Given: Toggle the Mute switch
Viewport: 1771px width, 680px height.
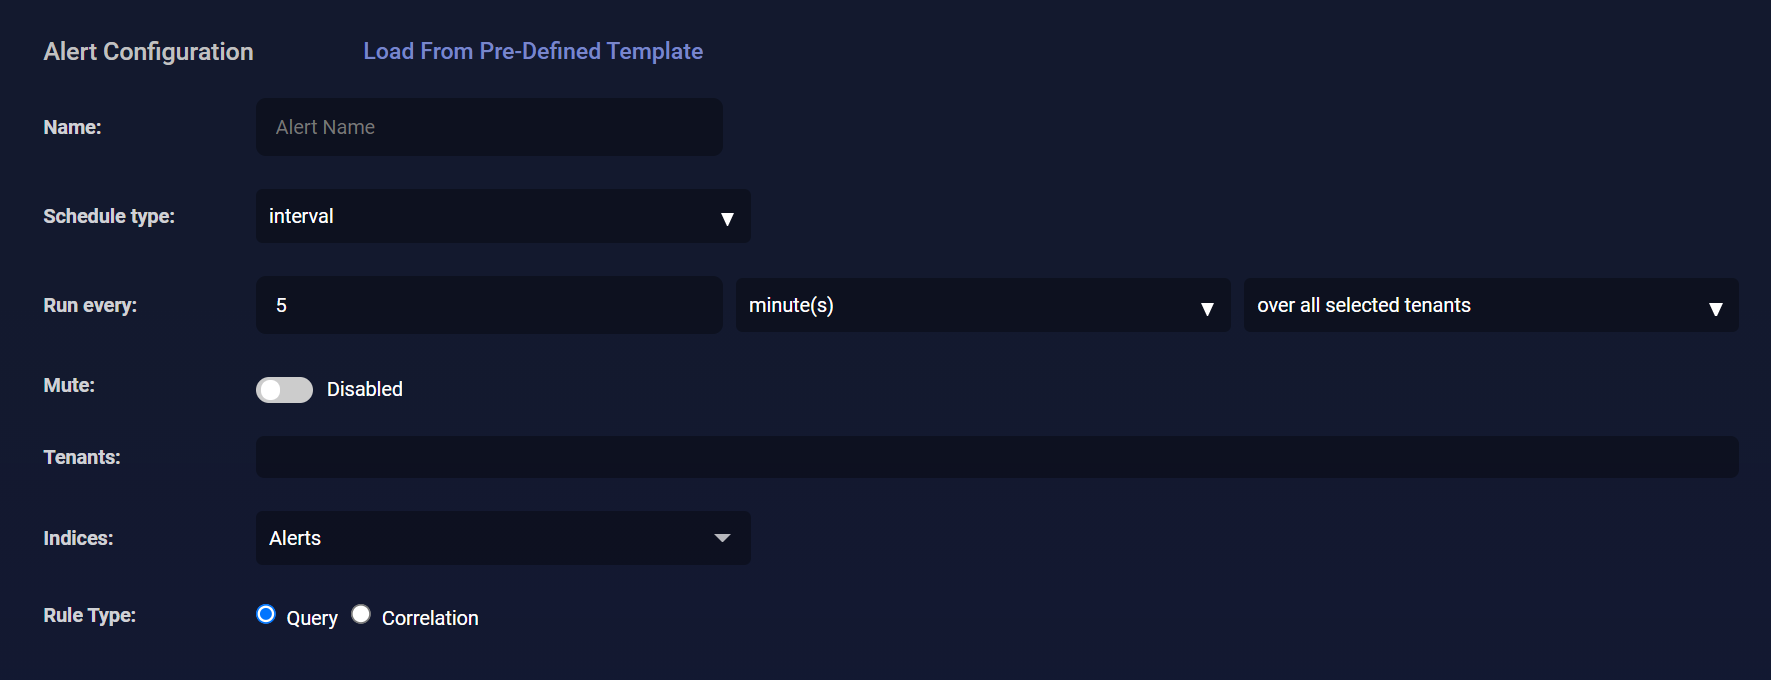Looking at the screenshot, I should (x=284, y=390).
